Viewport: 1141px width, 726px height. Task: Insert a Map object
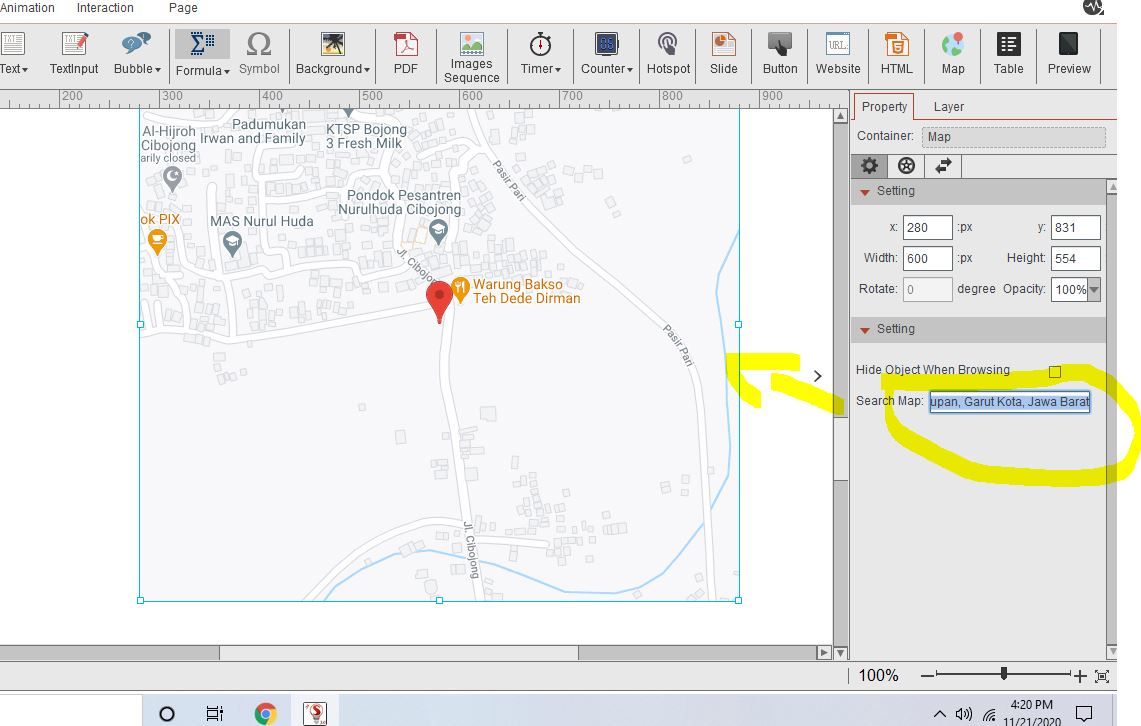tap(953, 53)
